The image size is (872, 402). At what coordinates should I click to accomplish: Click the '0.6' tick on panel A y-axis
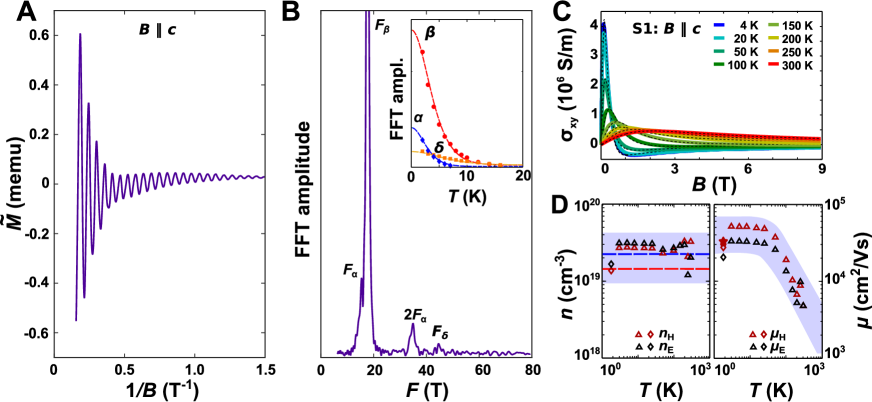click(x=40, y=36)
